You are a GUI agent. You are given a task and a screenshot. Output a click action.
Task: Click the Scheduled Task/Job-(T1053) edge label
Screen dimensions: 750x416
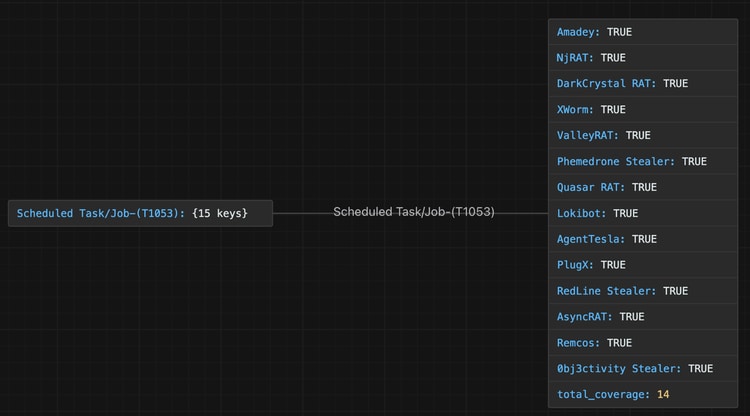click(414, 212)
